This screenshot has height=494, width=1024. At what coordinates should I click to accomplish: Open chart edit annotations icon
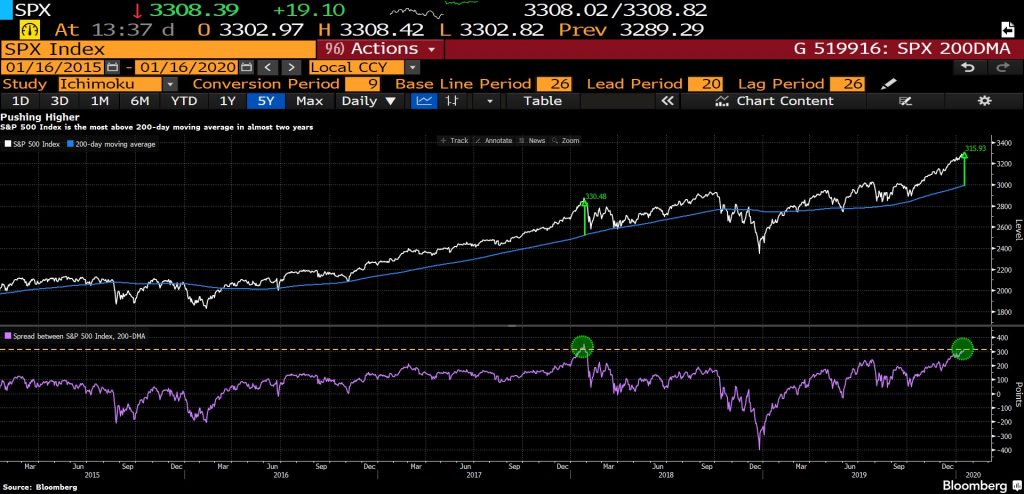click(905, 101)
